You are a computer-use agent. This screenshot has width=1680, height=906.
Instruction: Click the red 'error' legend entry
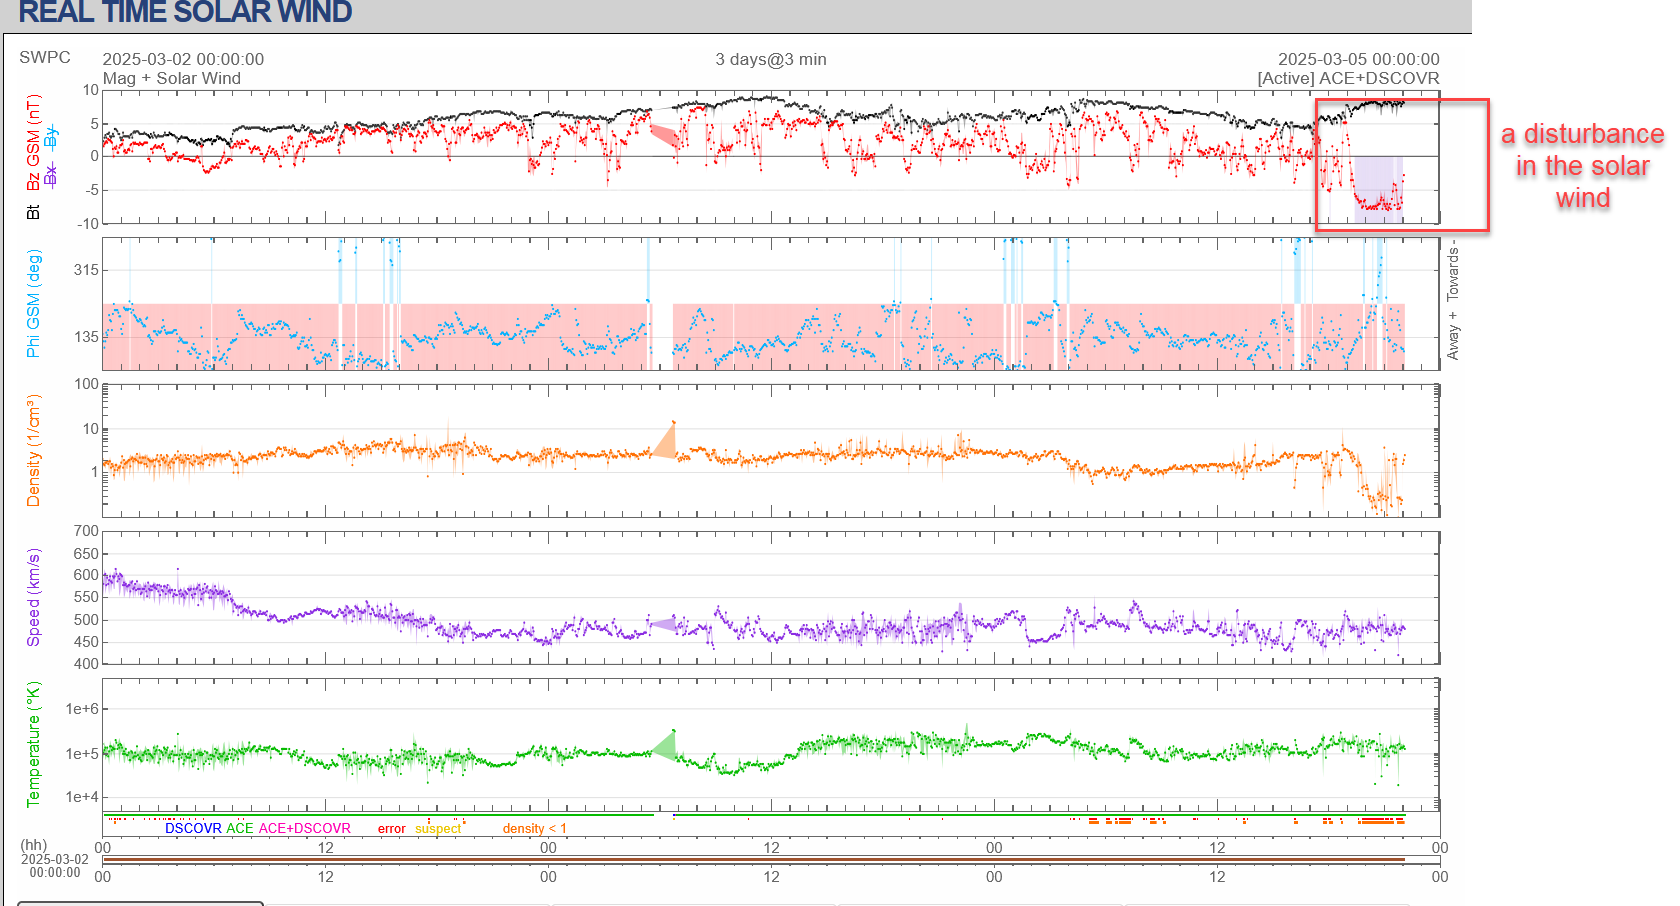(392, 828)
